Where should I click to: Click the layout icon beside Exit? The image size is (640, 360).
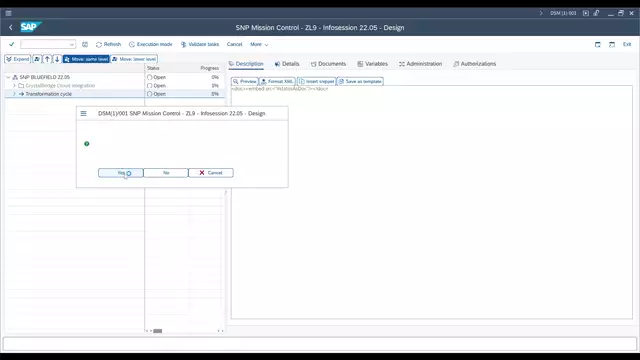click(x=612, y=44)
